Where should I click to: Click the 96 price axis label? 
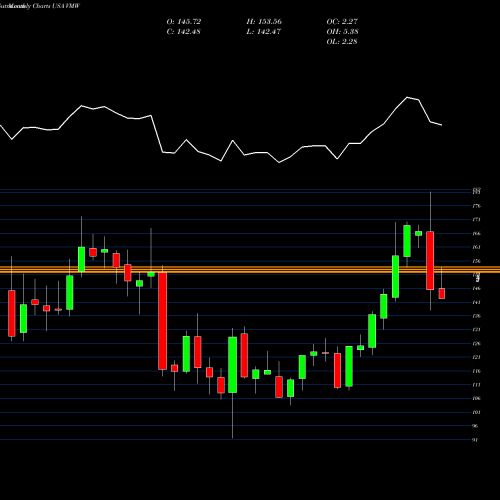click(x=475, y=426)
